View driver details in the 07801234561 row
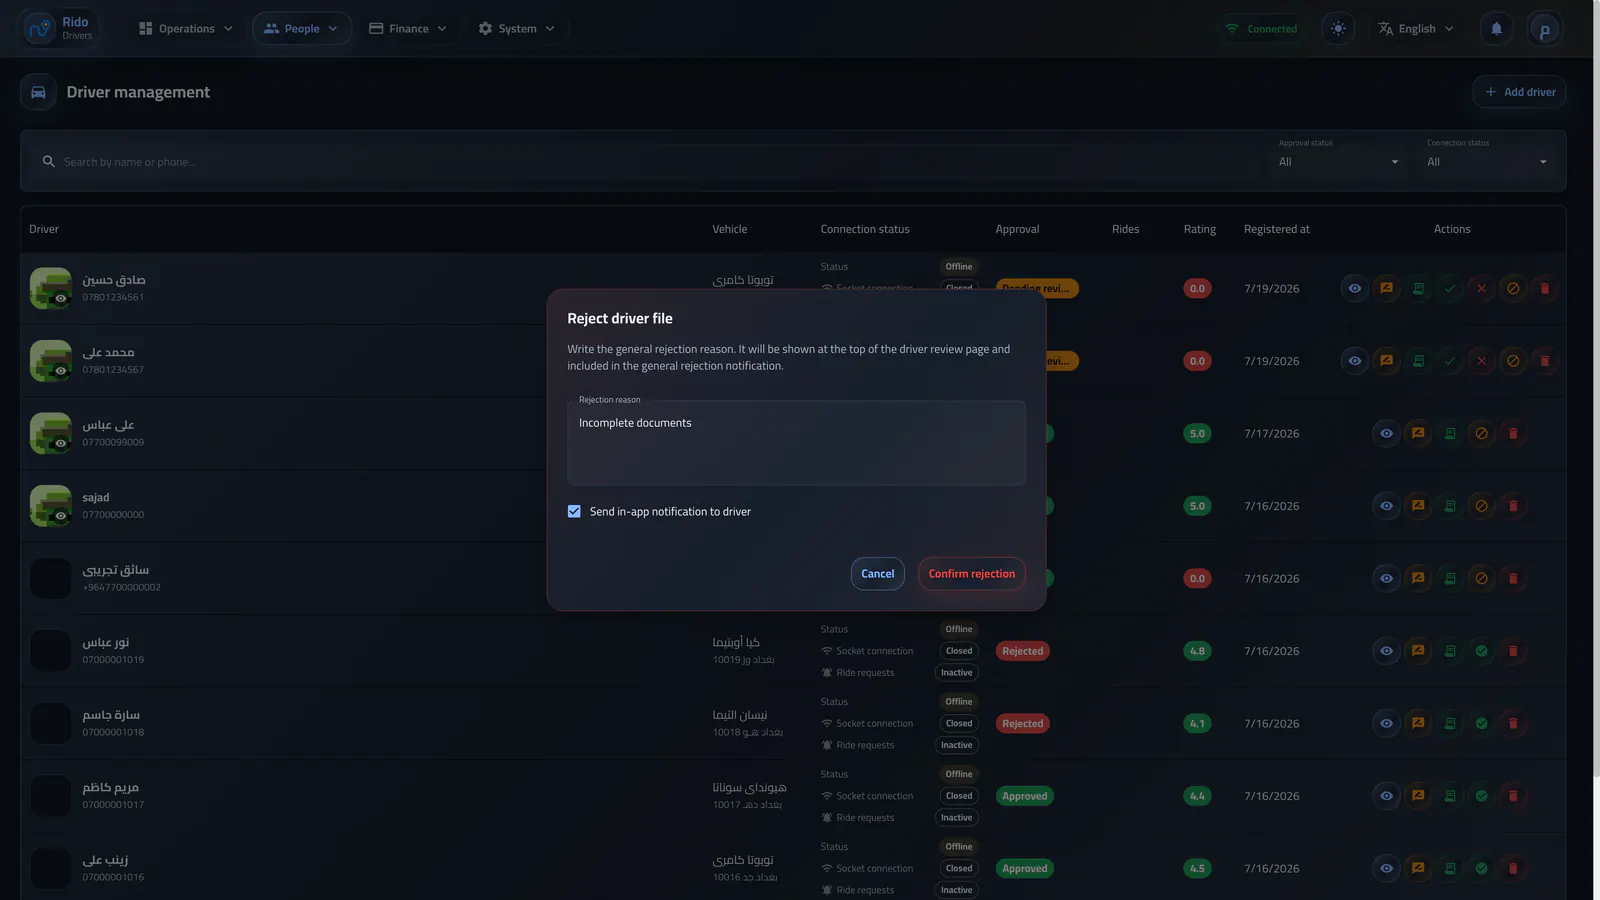This screenshot has width=1600, height=900. click(x=1354, y=288)
